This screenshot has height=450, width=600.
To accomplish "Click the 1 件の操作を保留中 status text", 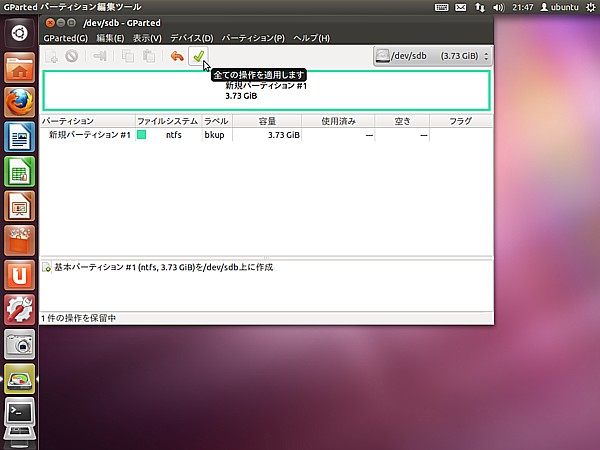I will [78, 318].
